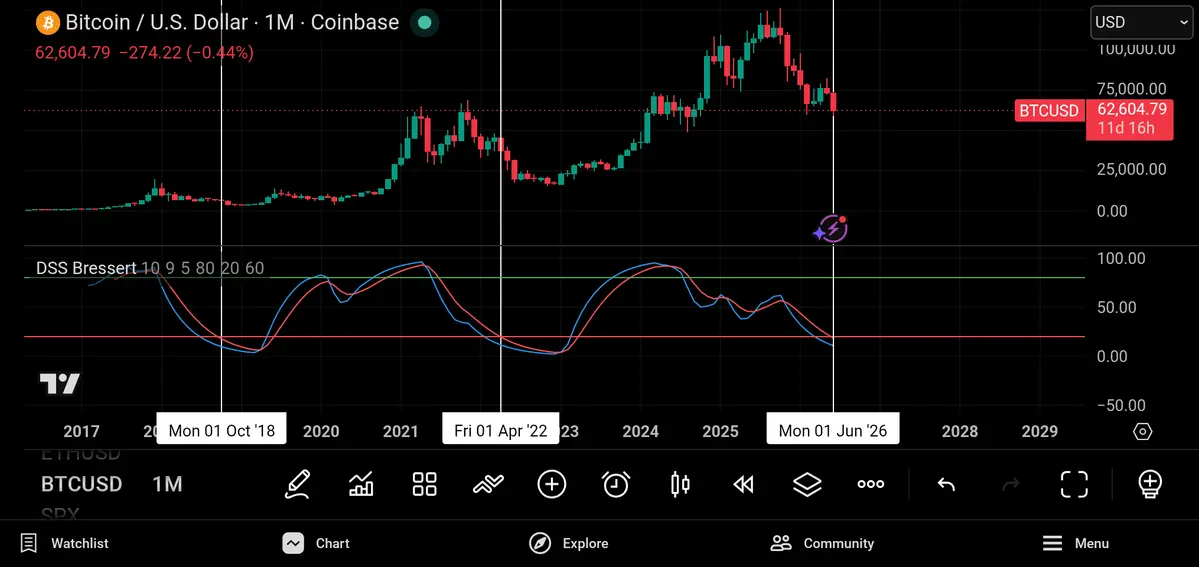1199x567 pixels.
Task: Tap the 2028 time axis label
Action: point(960,432)
